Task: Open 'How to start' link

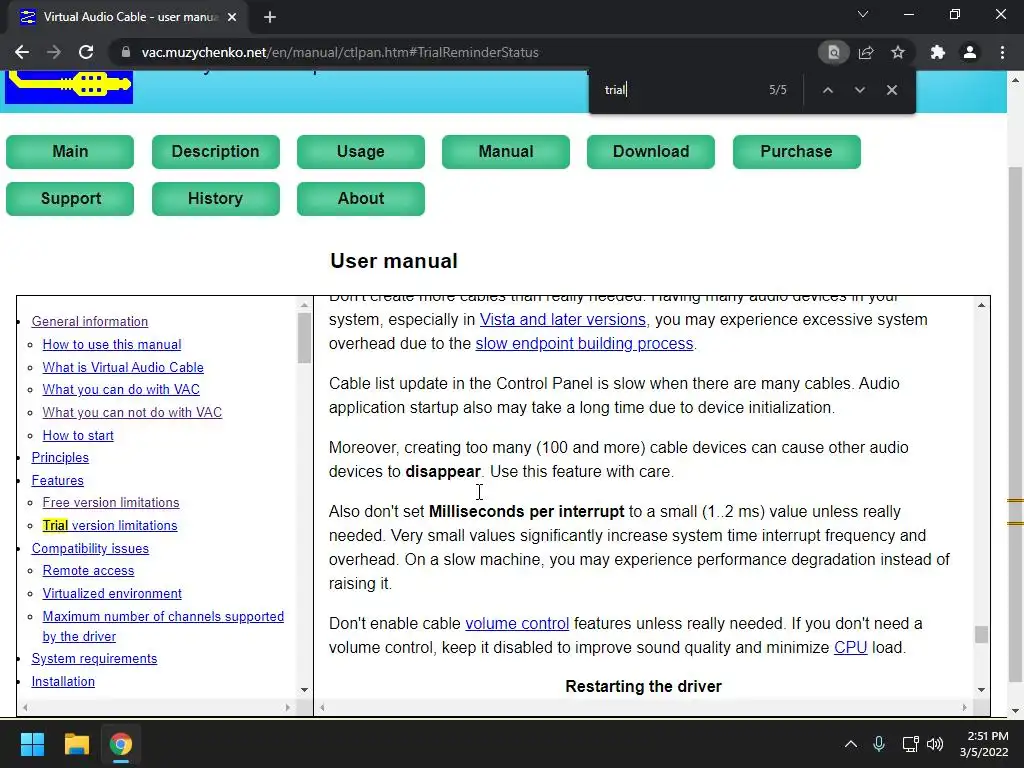Action: coord(78,435)
